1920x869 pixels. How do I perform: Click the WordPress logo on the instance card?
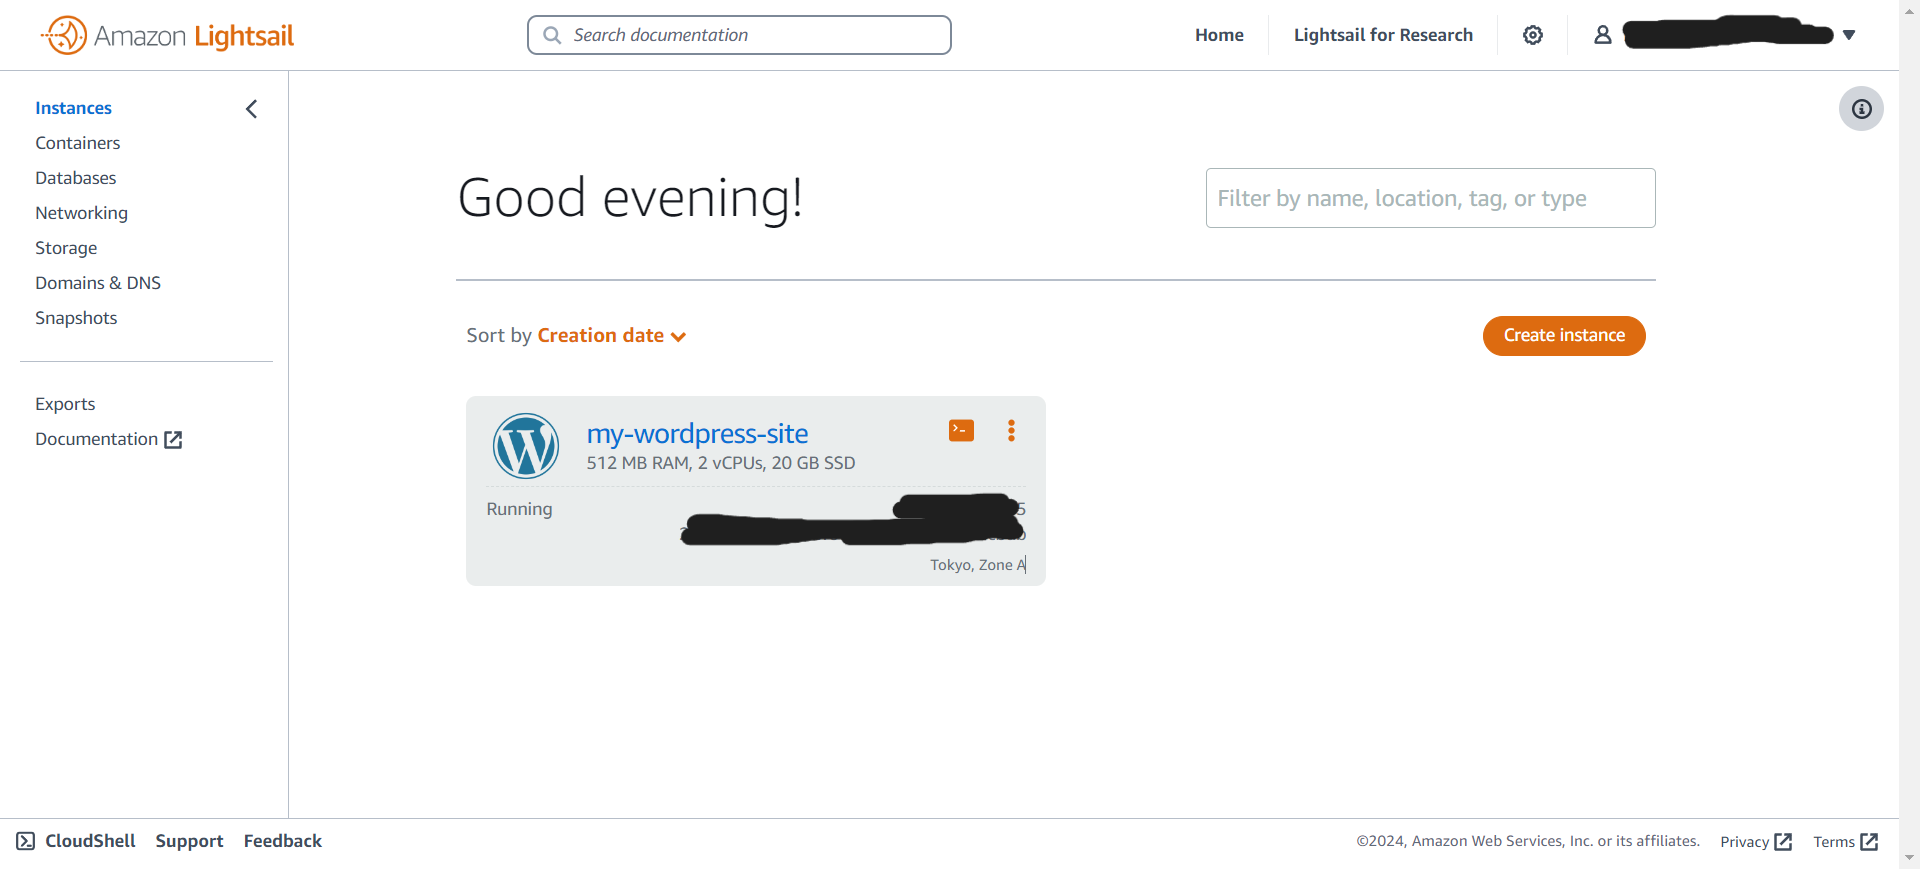(x=526, y=446)
